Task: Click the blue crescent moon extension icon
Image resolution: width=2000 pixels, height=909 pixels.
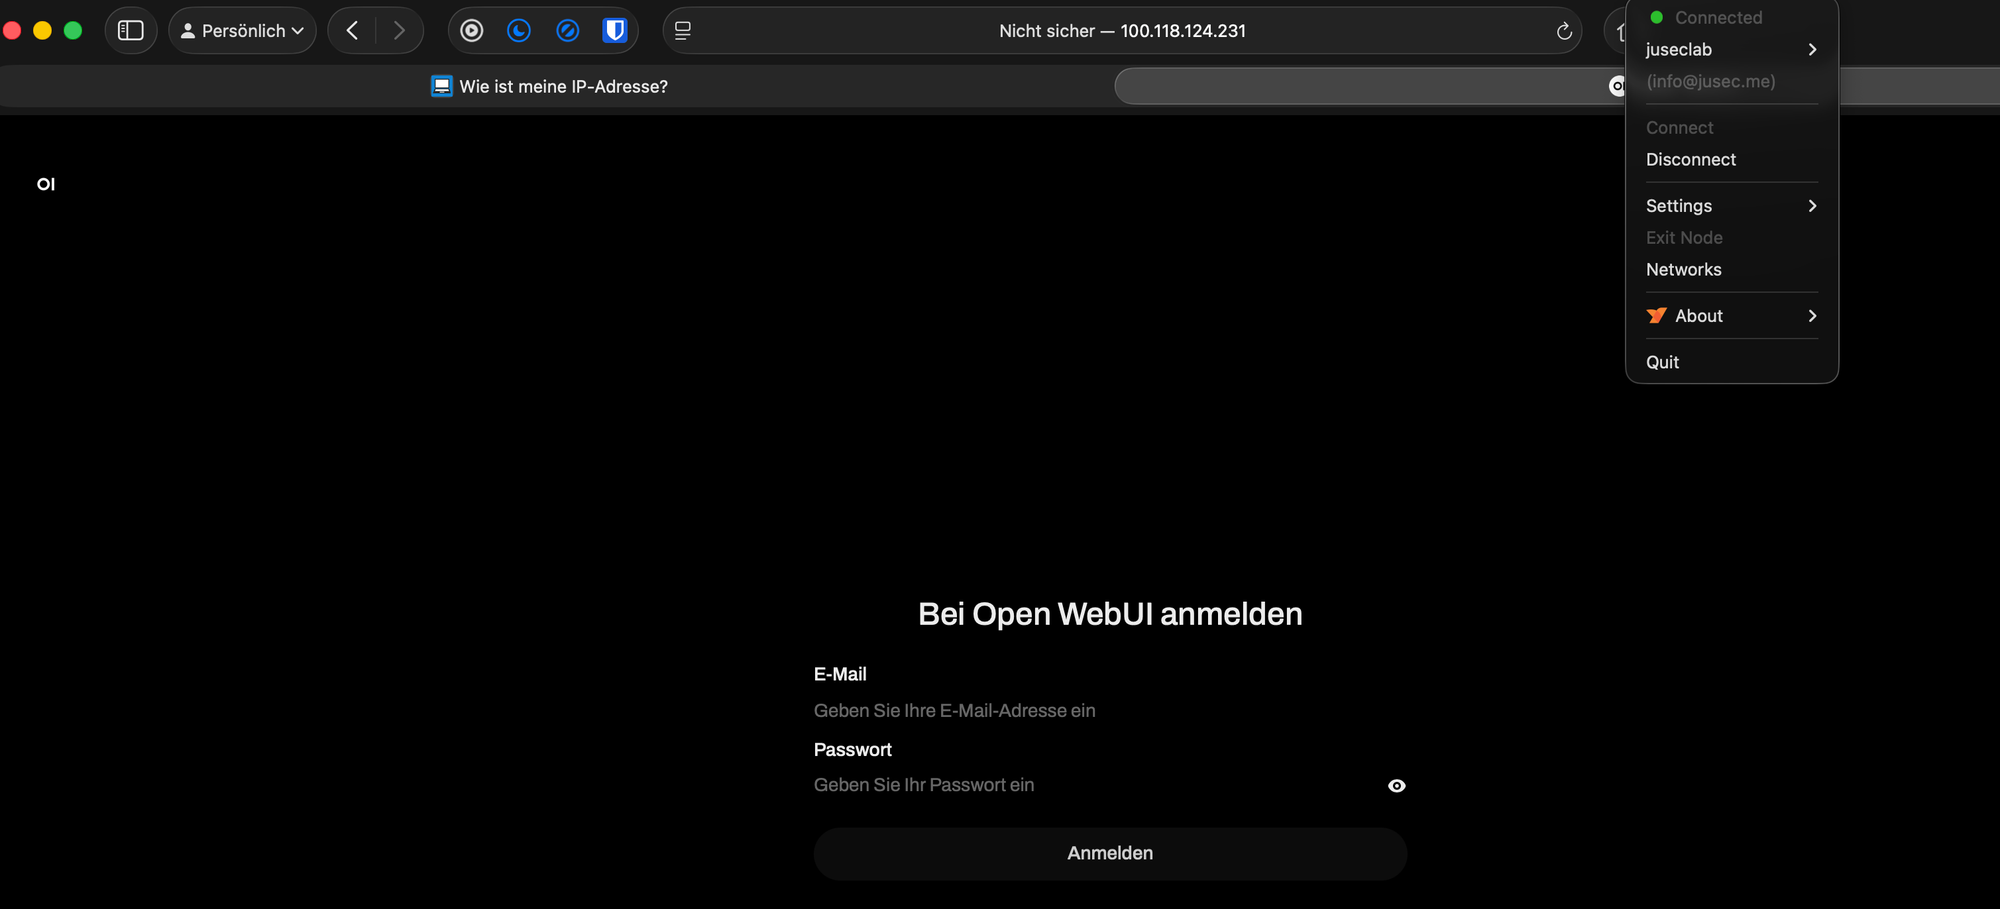Action: (x=519, y=31)
